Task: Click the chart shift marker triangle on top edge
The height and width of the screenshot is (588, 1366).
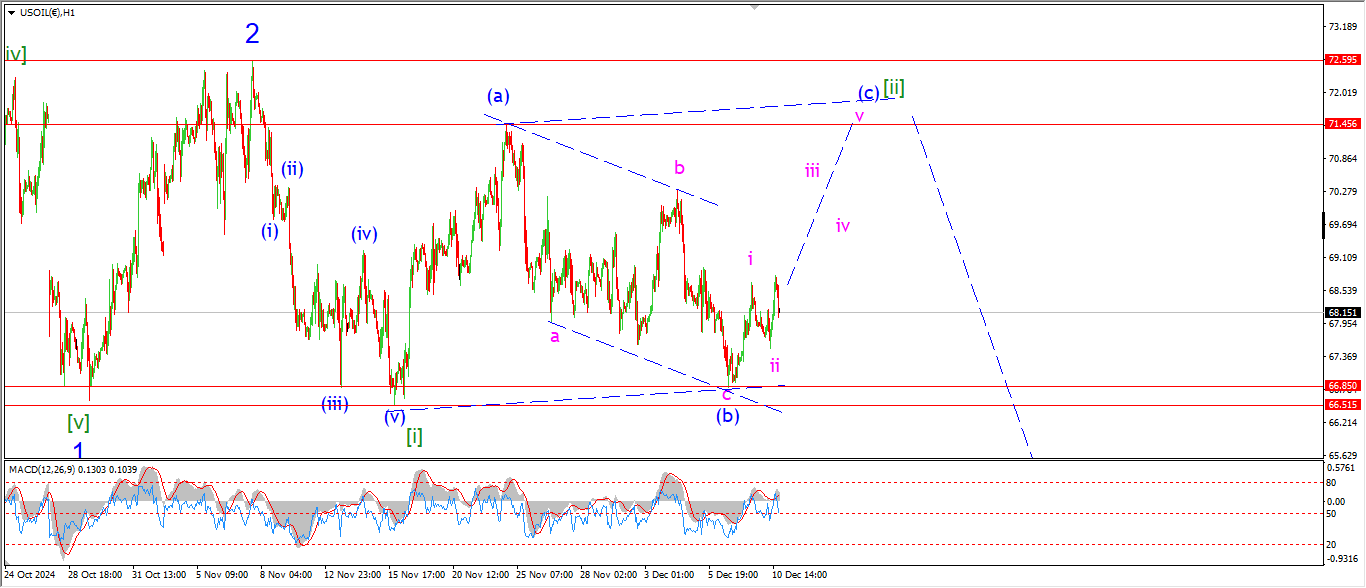Action: pyautogui.click(x=756, y=9)
